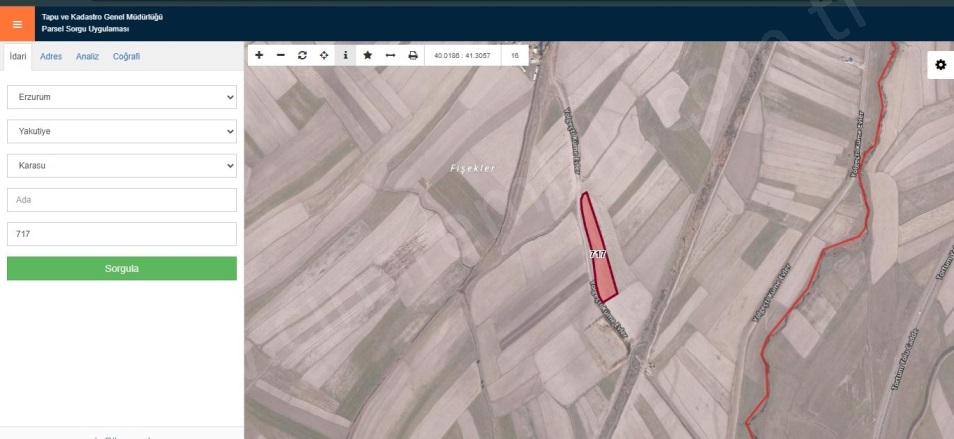
Task: Expand the Karasu neighborhood dropdown
Action: pyautogui.click(x=122, y=165)
